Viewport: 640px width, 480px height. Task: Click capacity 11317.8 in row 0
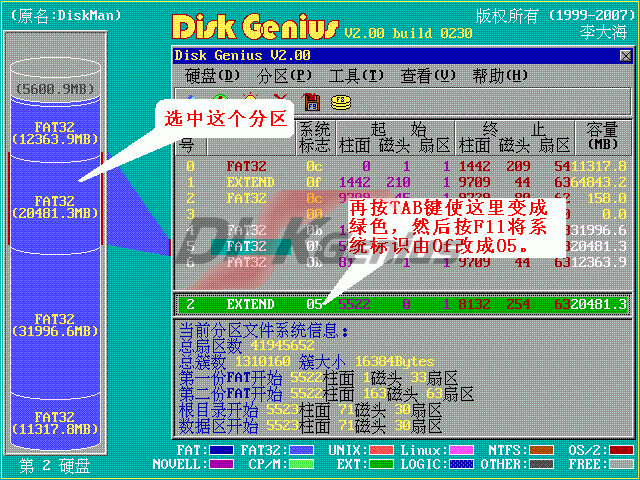coord(598,166)
